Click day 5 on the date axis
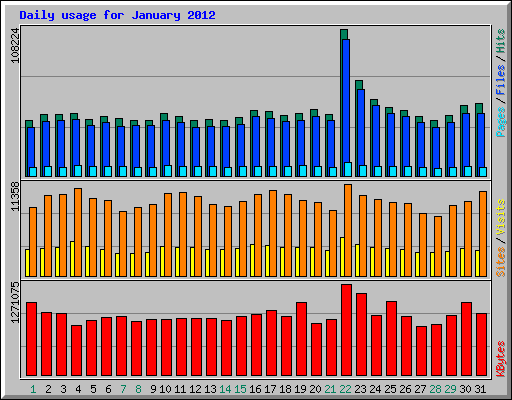This screenshot has height=400, width=512. click(93, 389)
